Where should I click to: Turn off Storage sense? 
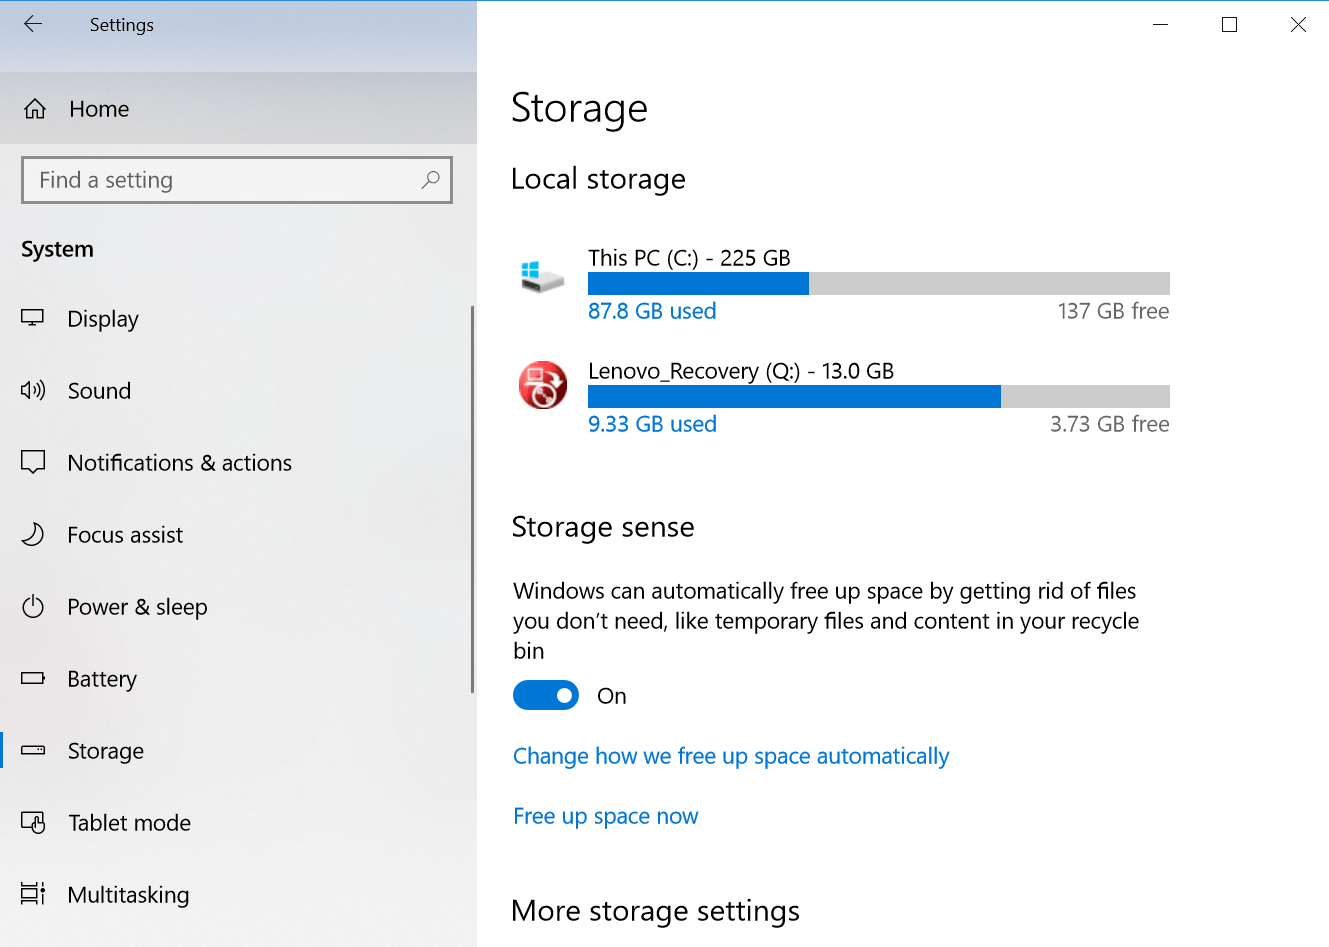click(546, 695)
